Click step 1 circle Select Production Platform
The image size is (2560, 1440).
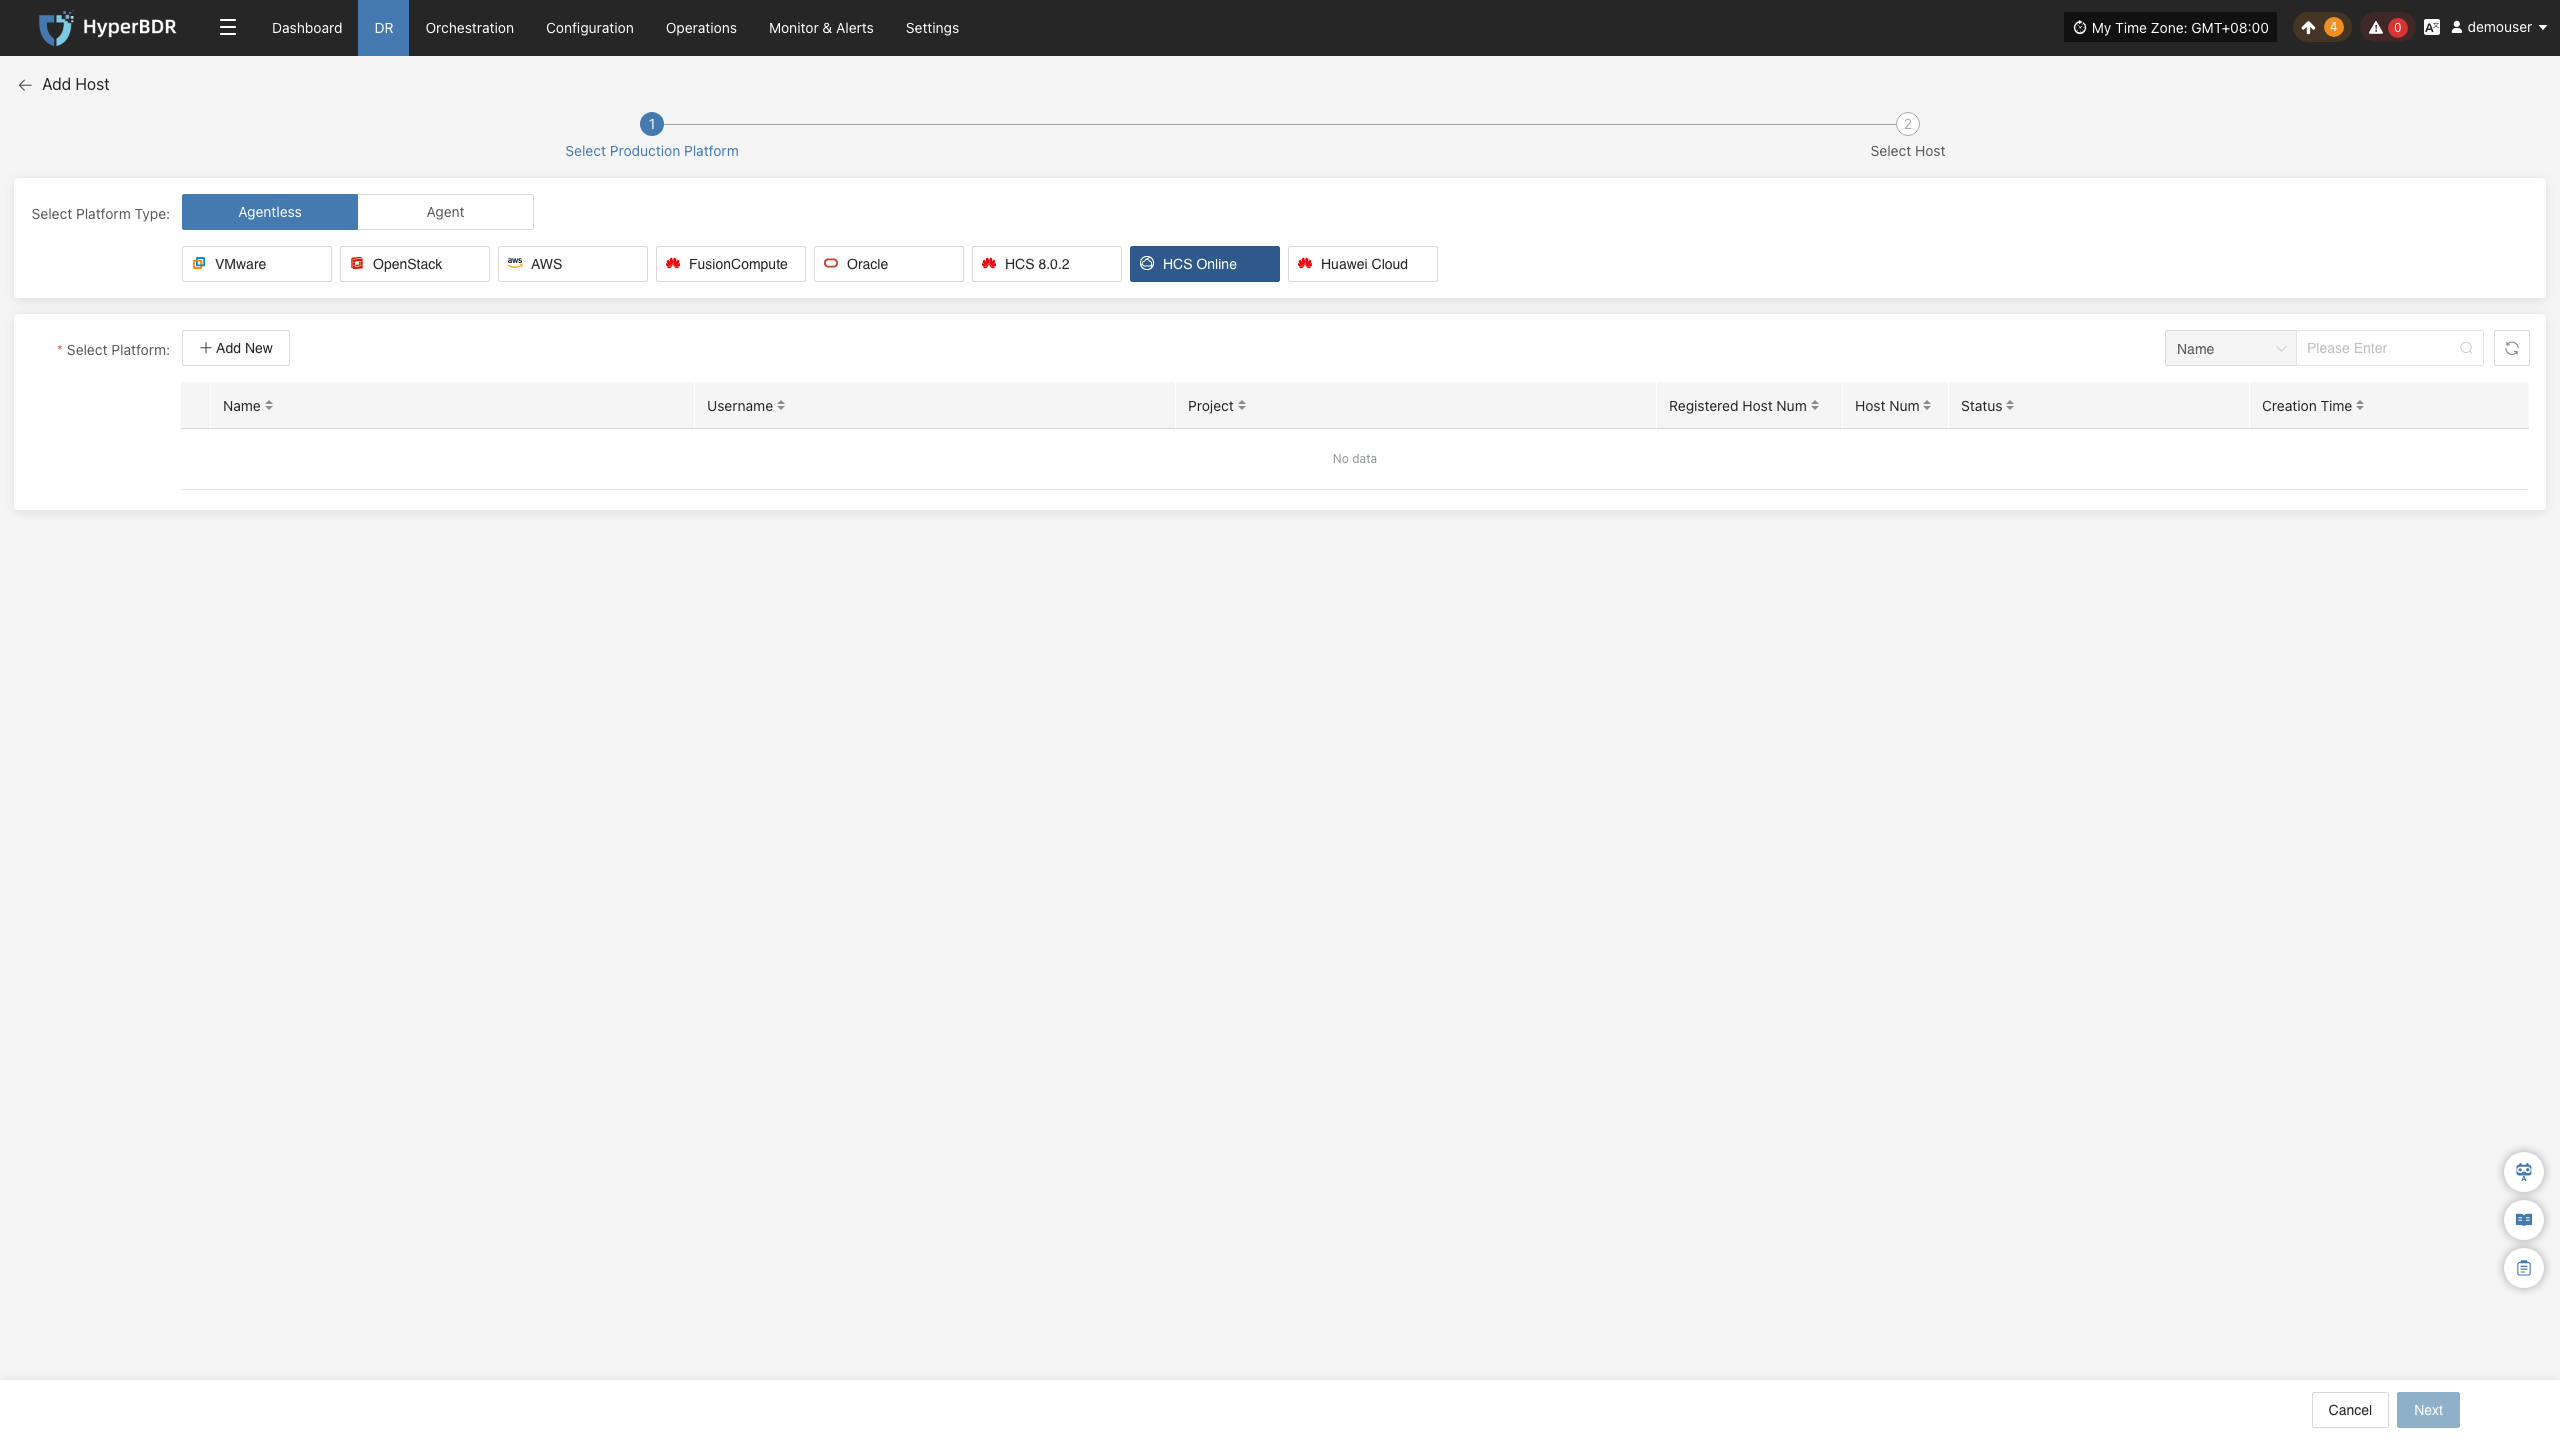click(652, 124)
